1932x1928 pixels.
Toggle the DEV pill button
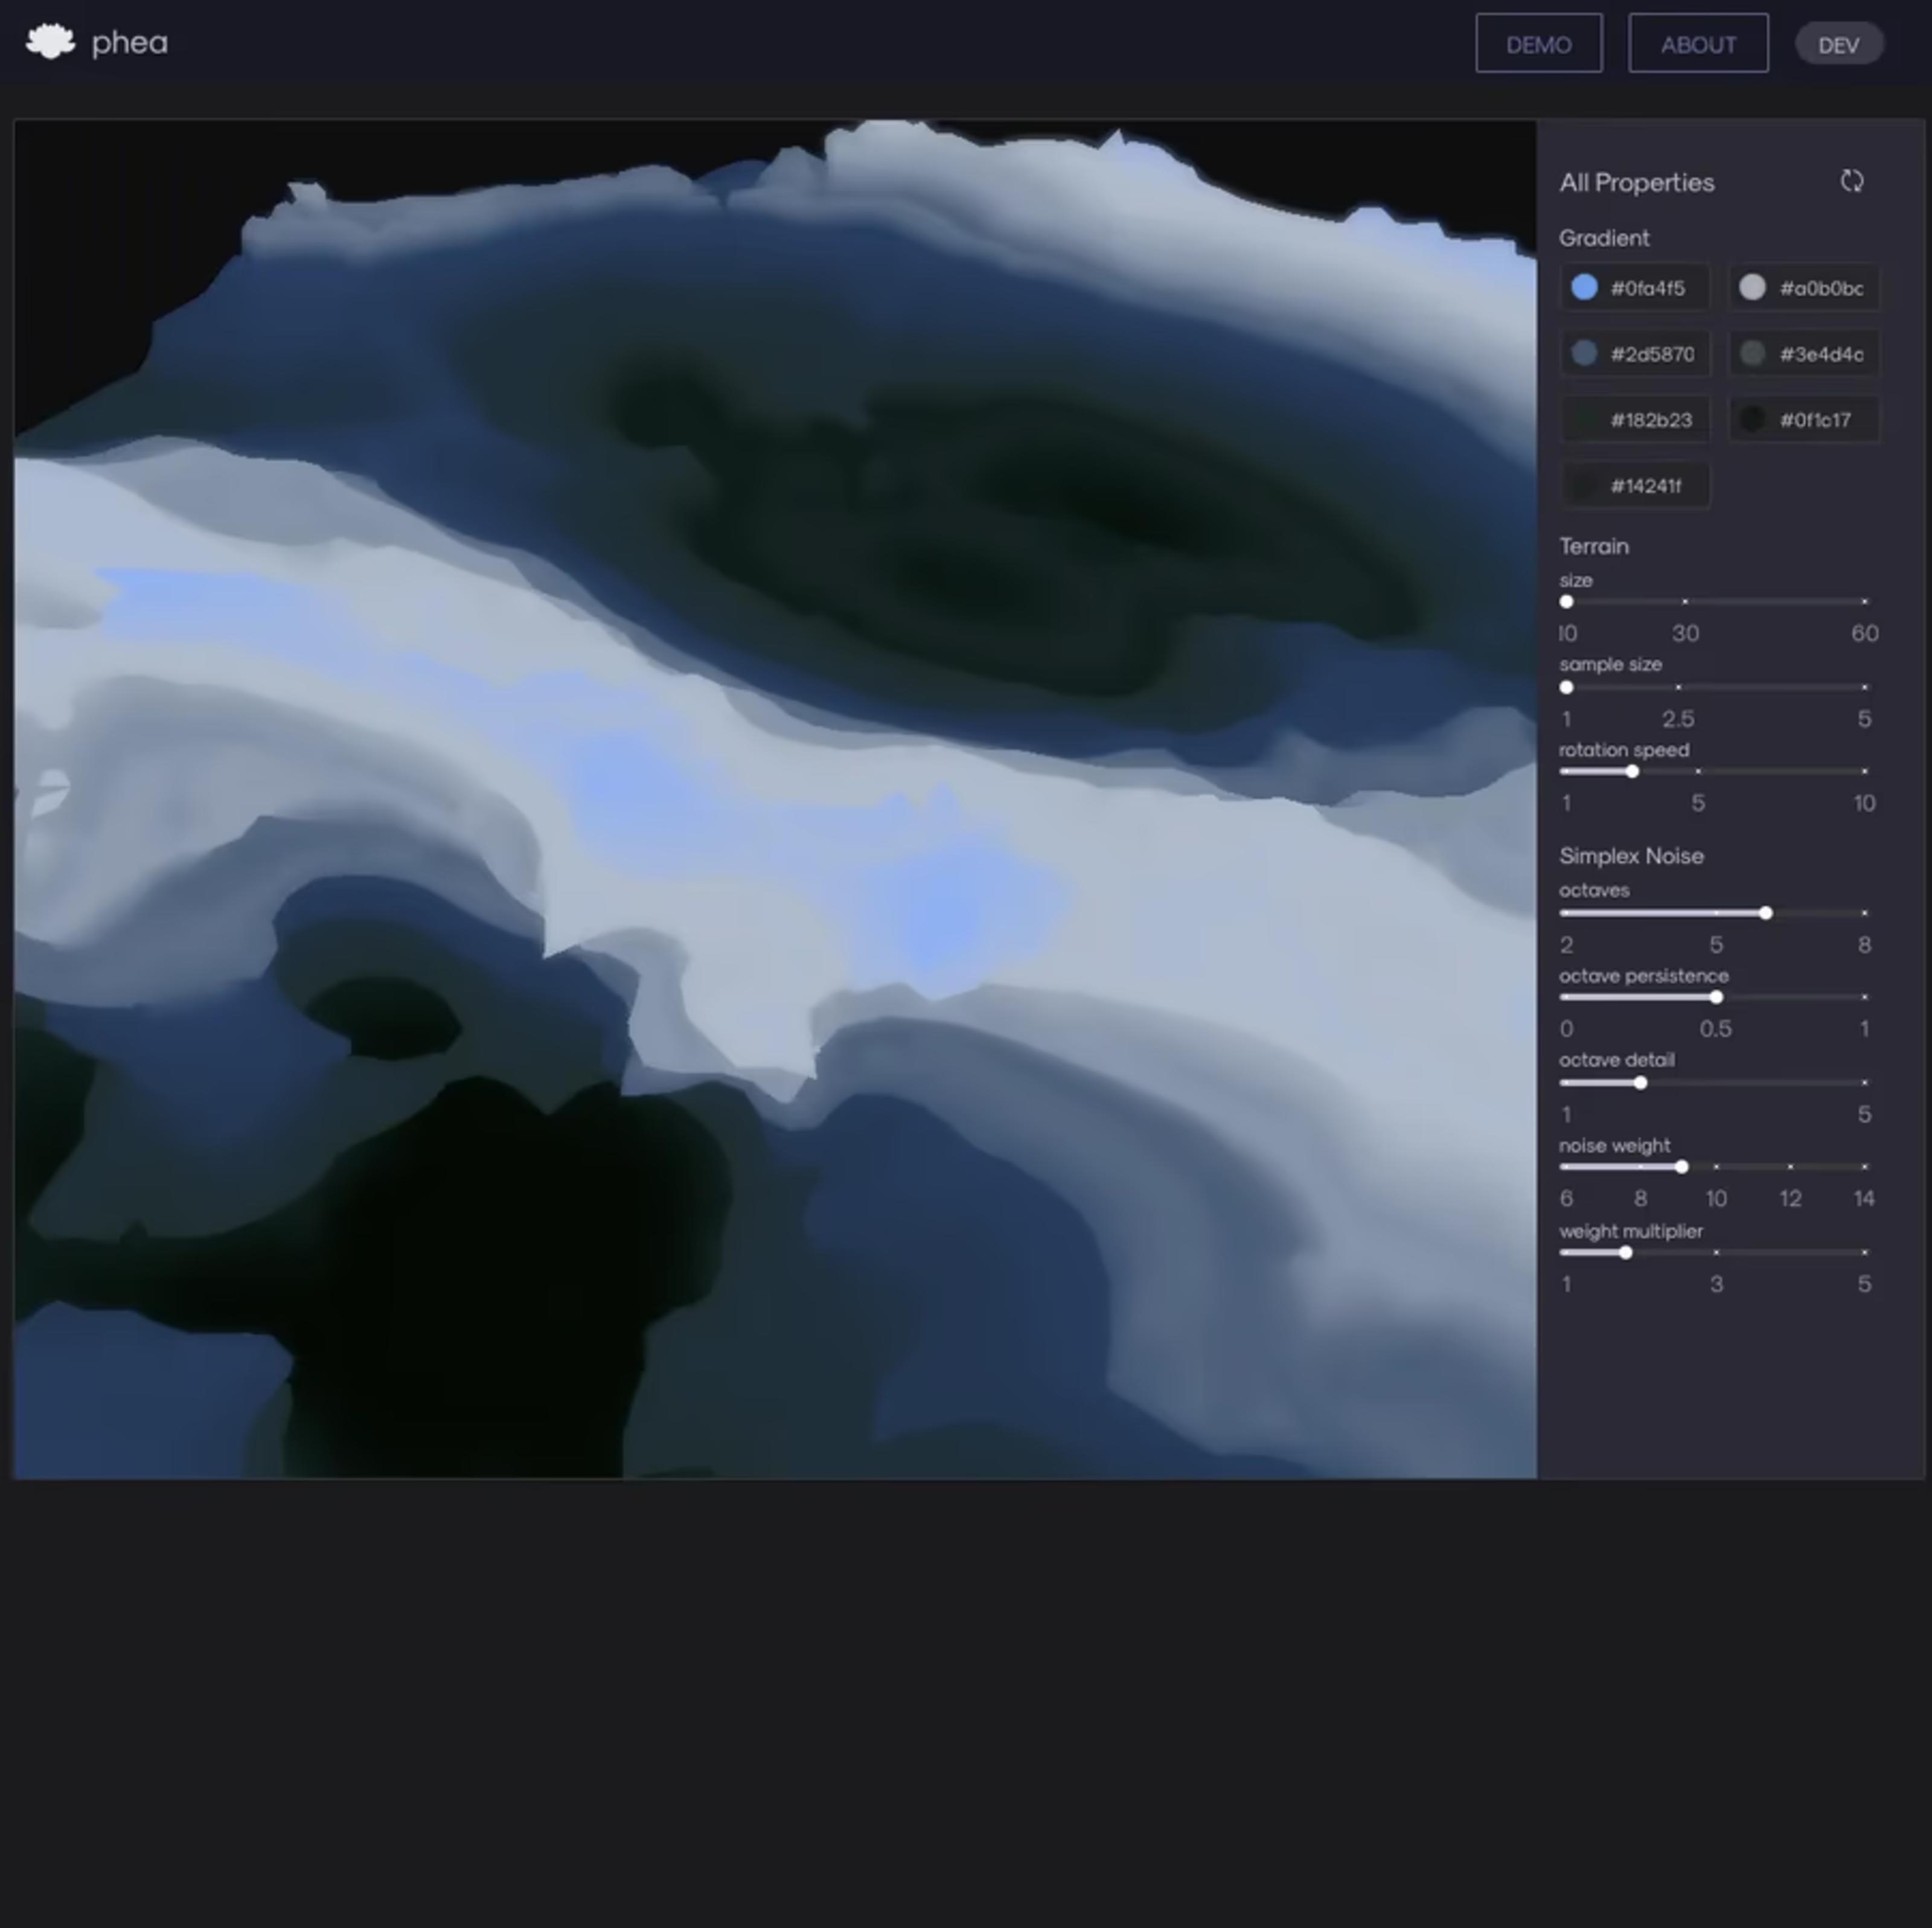(x=1838, y=45)
